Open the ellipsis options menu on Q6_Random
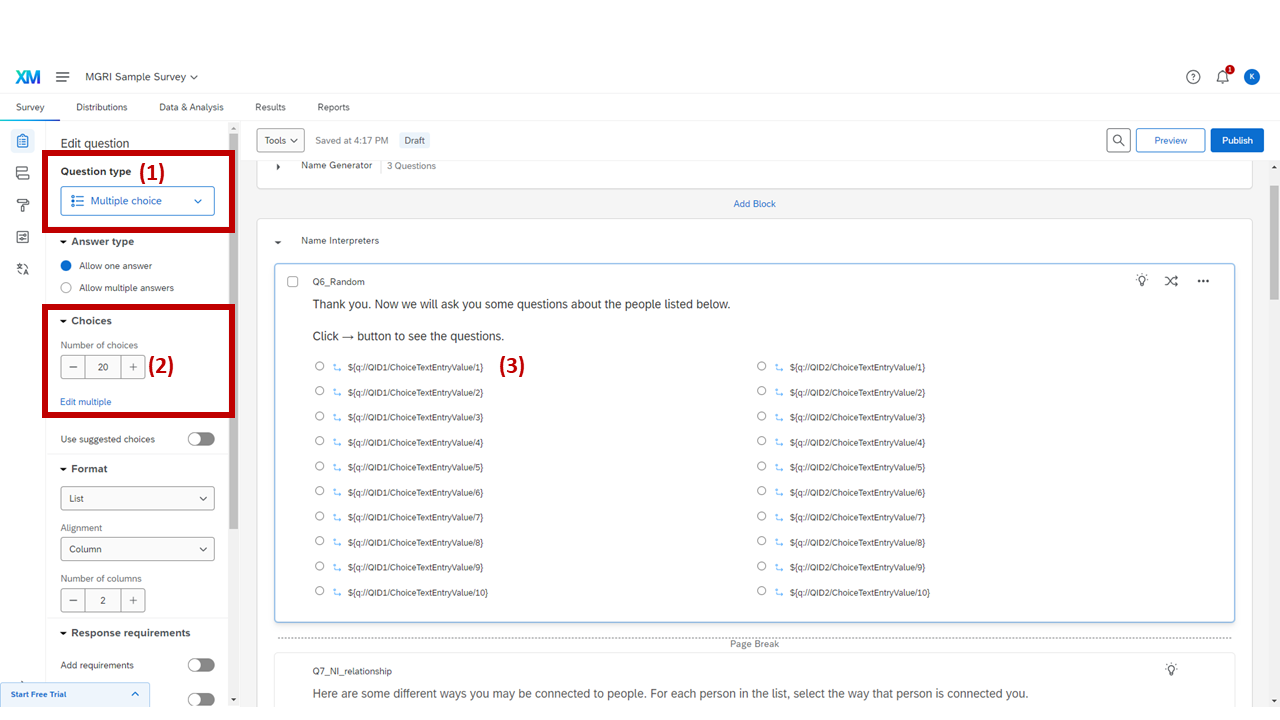 [x=1203, y=281]
